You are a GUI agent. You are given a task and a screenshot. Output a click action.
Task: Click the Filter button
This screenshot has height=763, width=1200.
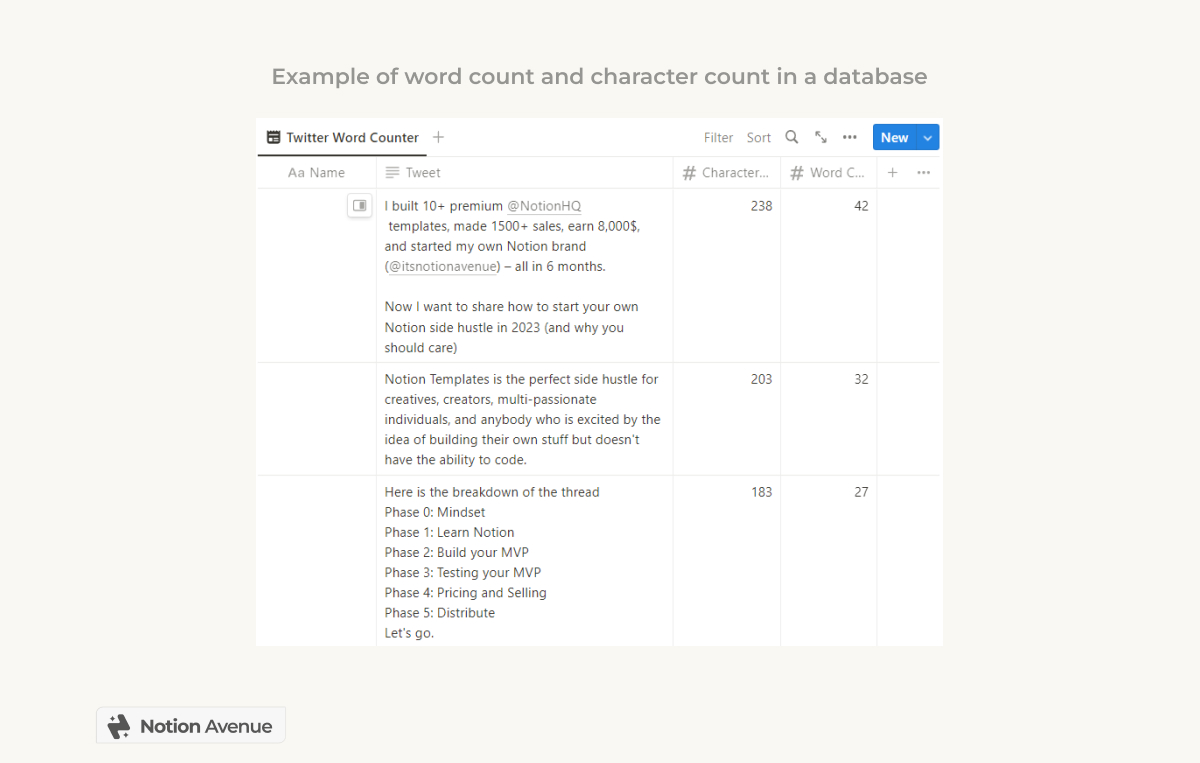[718, 137]
